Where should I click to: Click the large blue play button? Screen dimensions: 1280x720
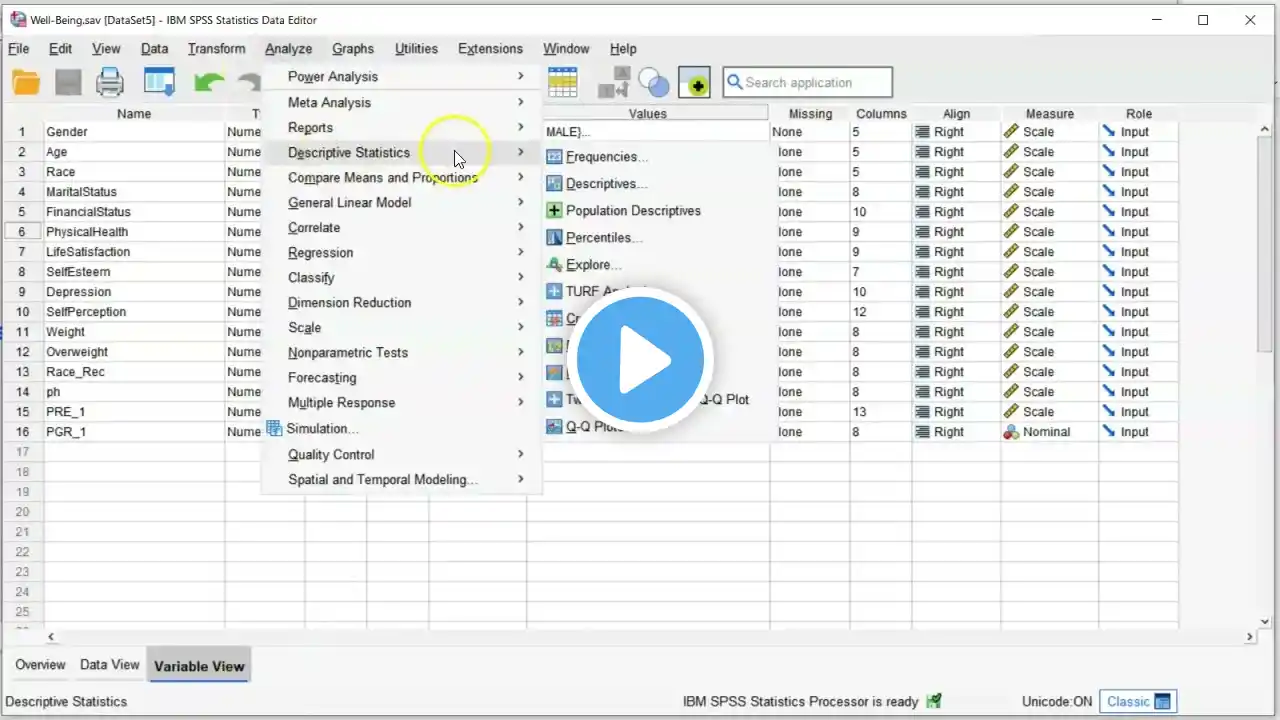click(640, 359)
